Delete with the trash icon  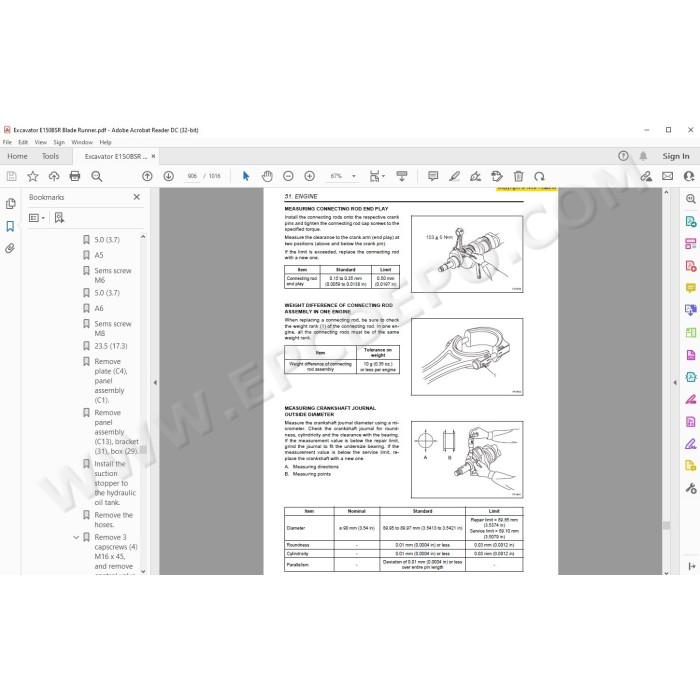(518, 176)
